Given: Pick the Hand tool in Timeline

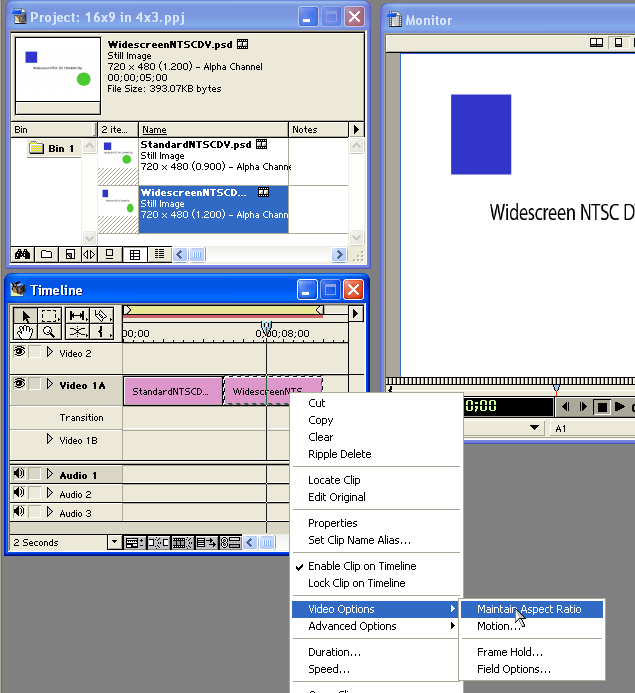Looking at the screenshot, I should [23, 331].
